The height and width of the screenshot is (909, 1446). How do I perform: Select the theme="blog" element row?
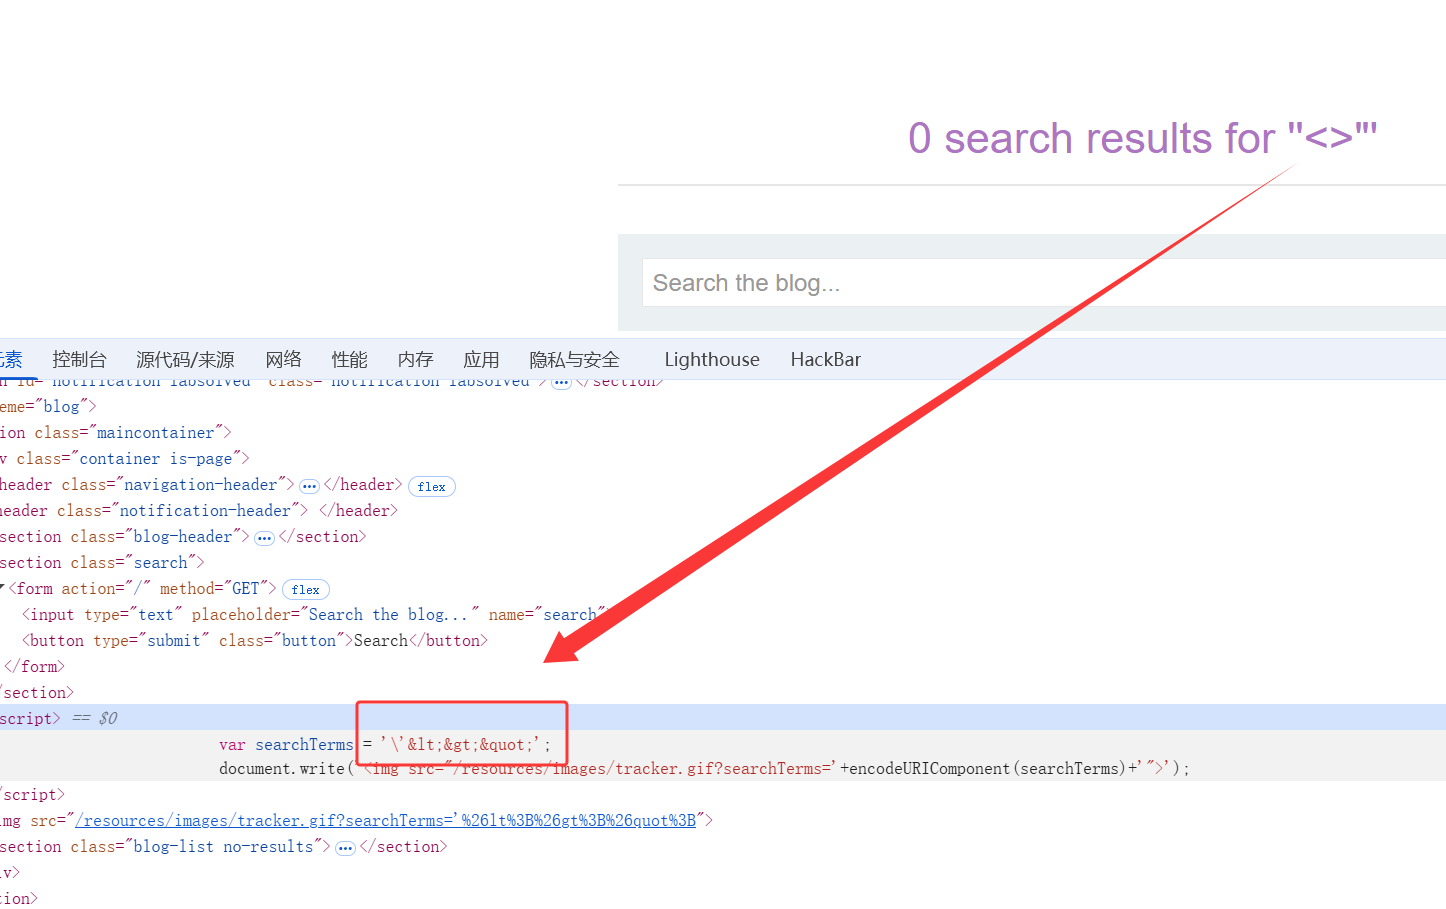[x=48, y=406]
